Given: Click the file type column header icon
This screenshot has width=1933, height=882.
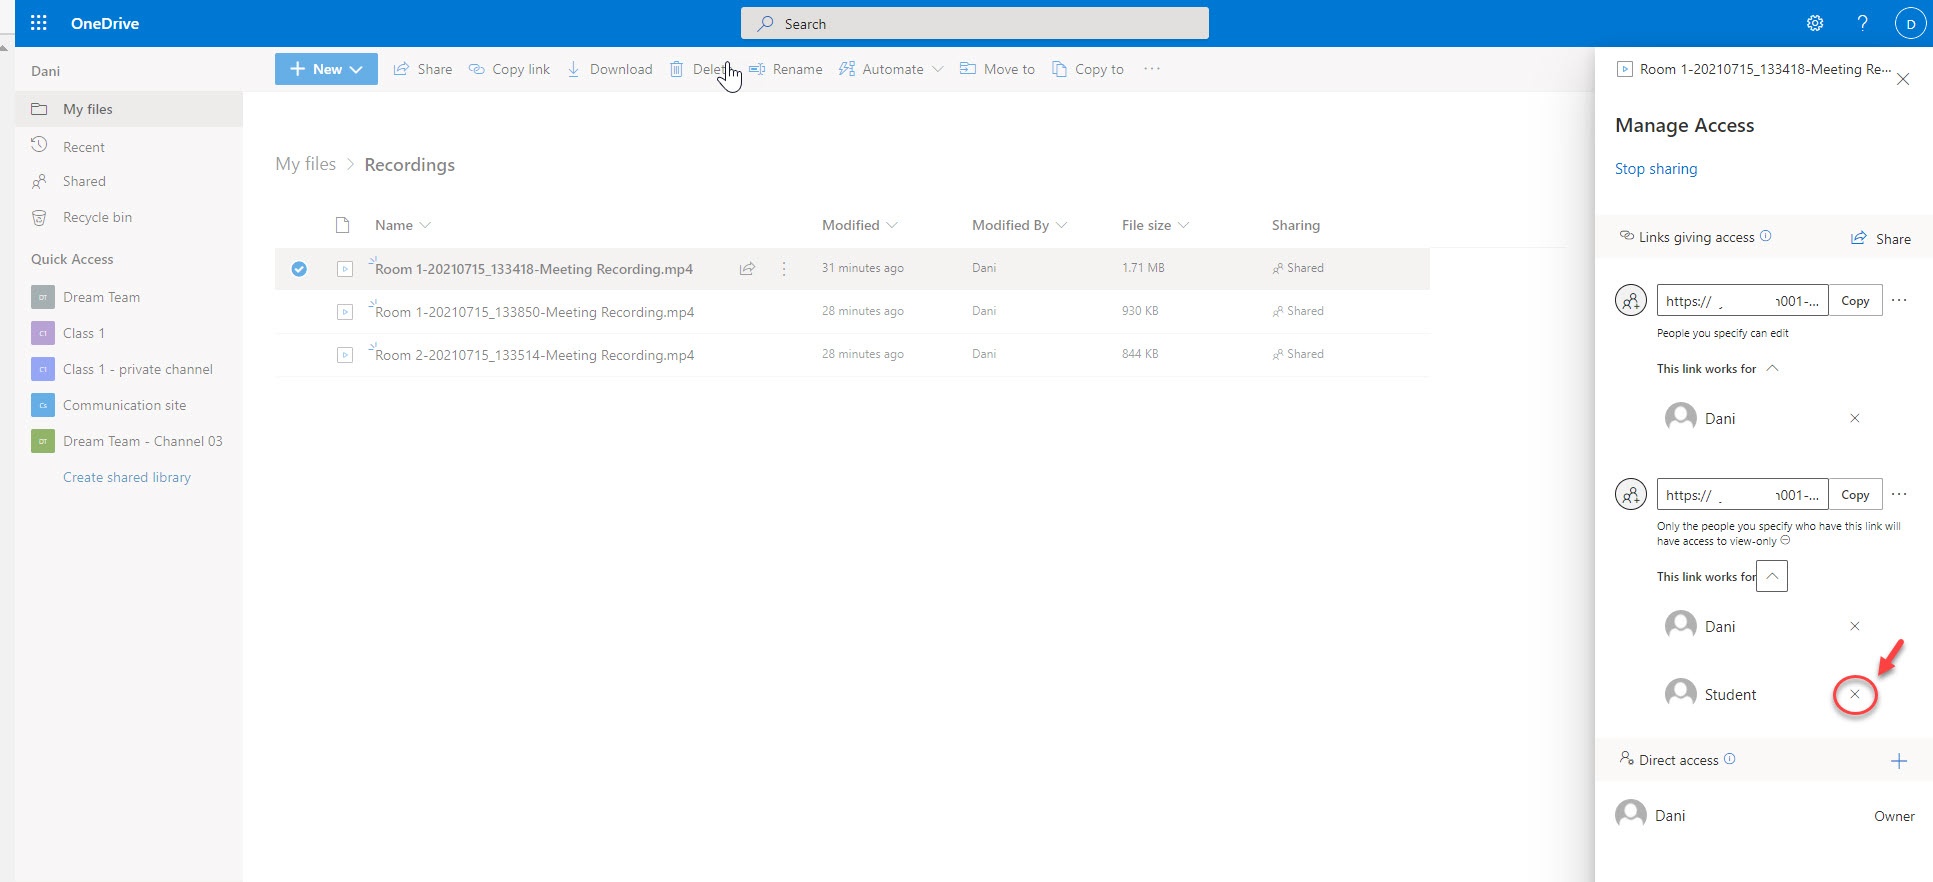Looking at the screenshot, I should [342, 225].
